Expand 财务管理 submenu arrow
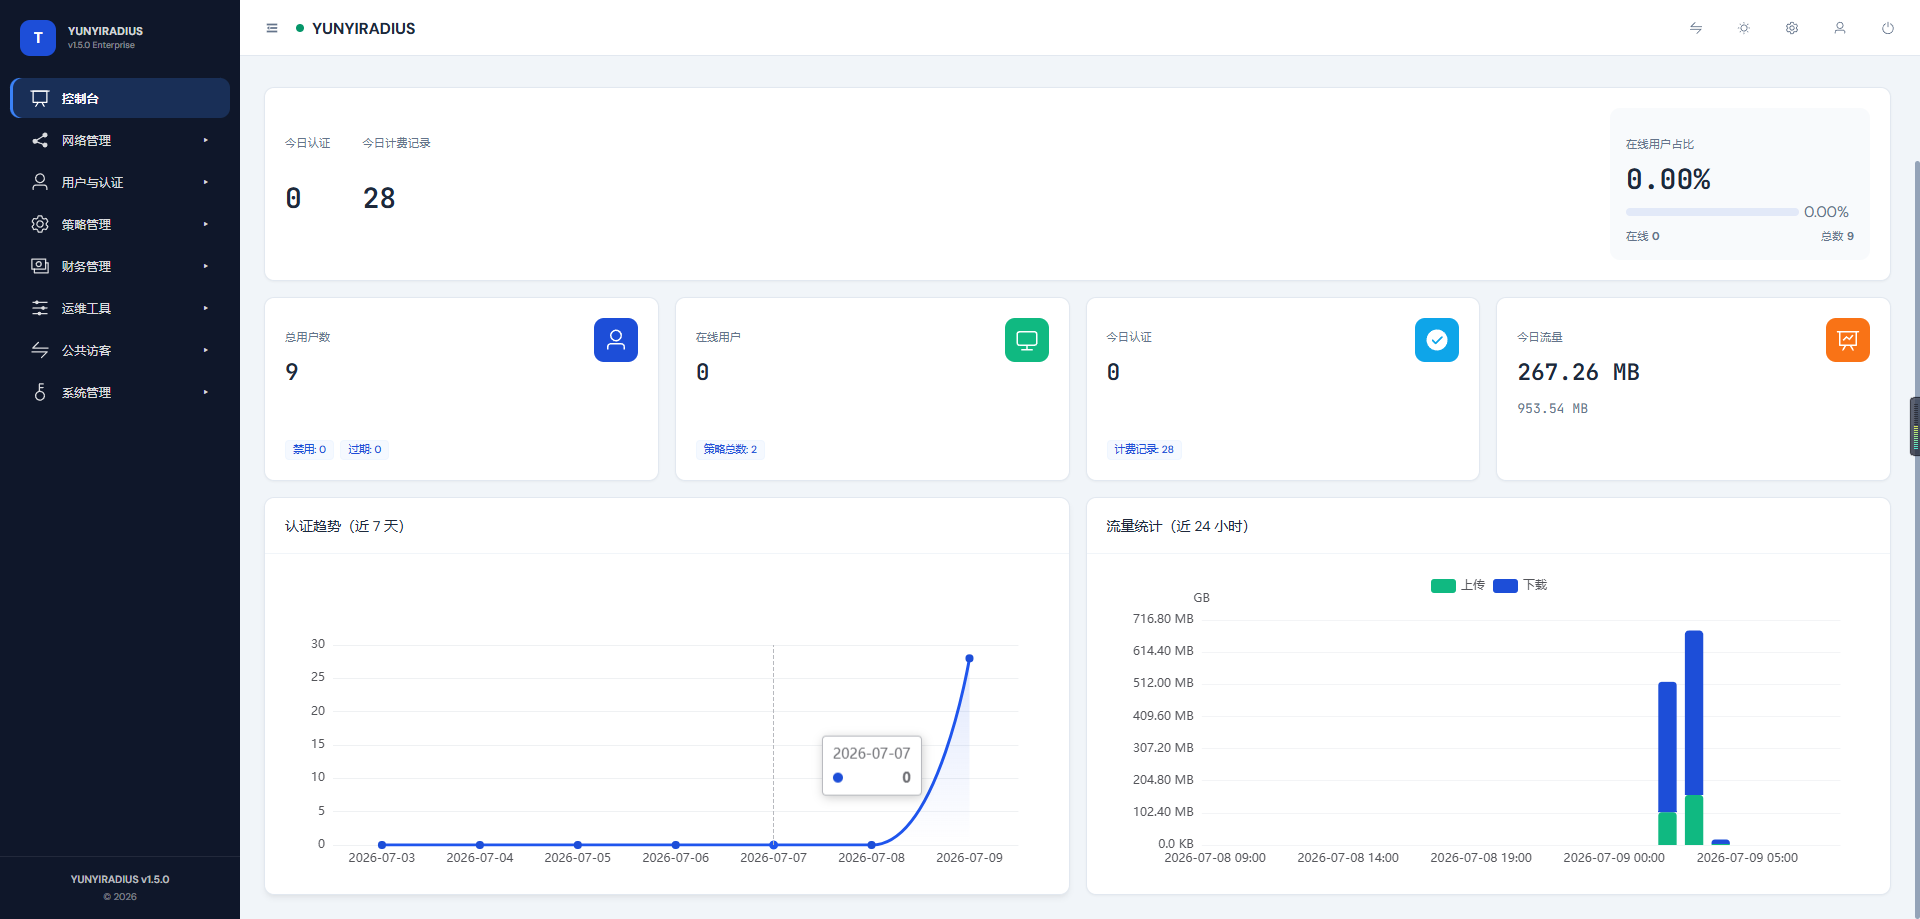 click(206, 266)
